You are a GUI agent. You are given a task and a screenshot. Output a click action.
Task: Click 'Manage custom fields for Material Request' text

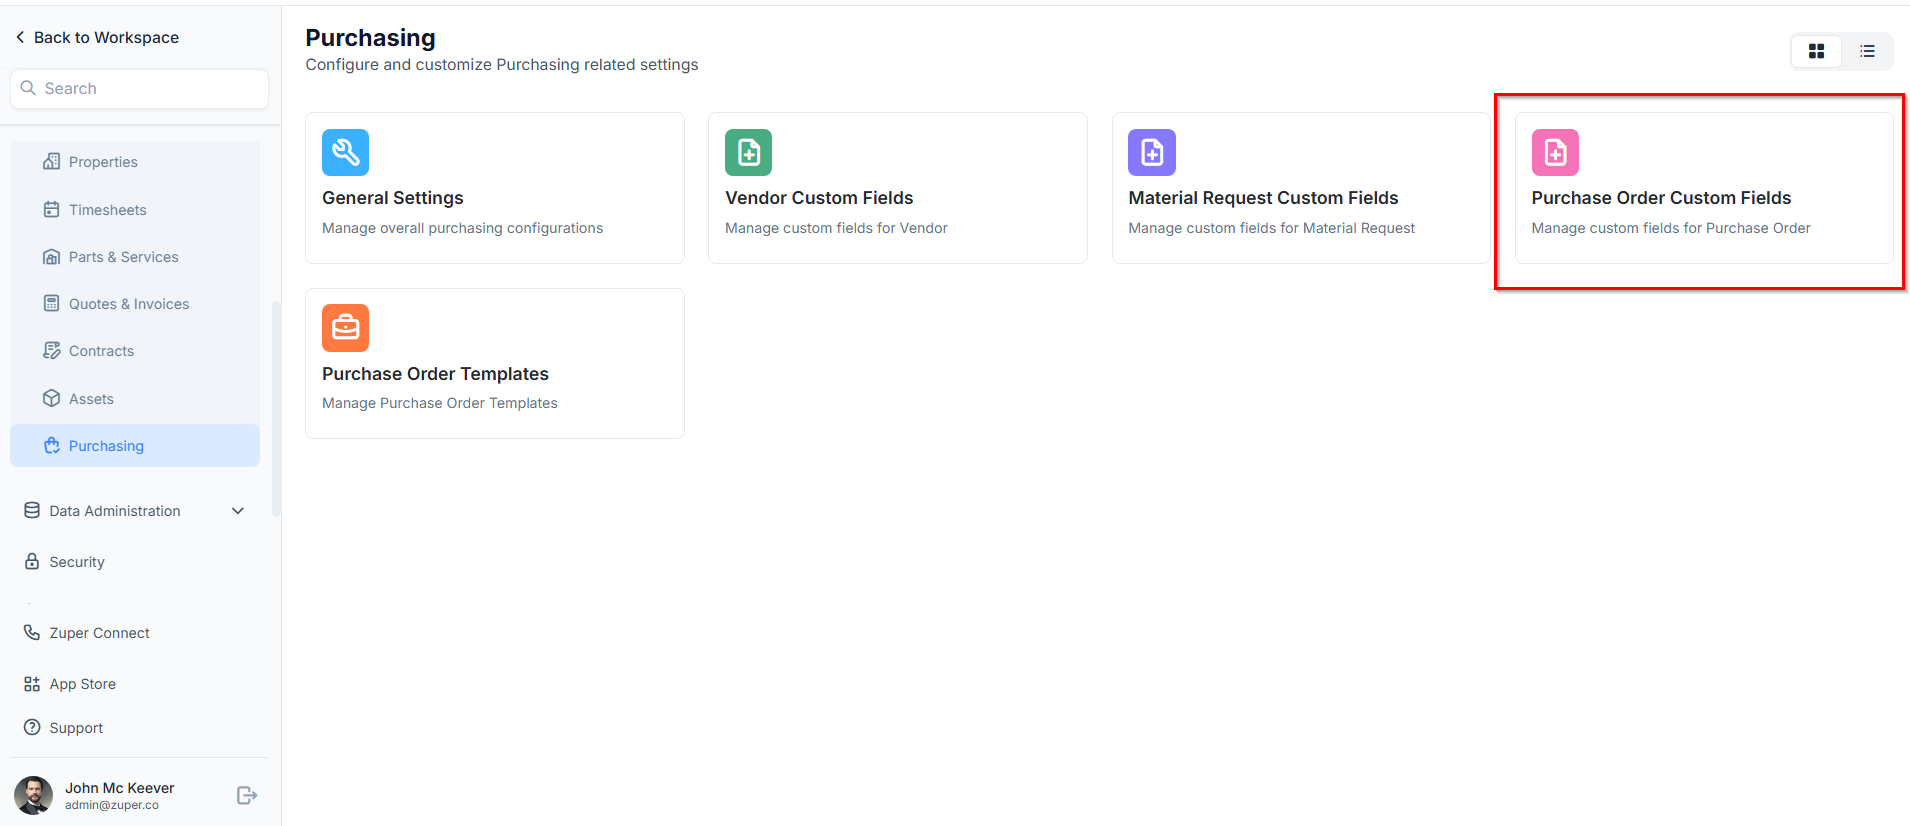1271,228
